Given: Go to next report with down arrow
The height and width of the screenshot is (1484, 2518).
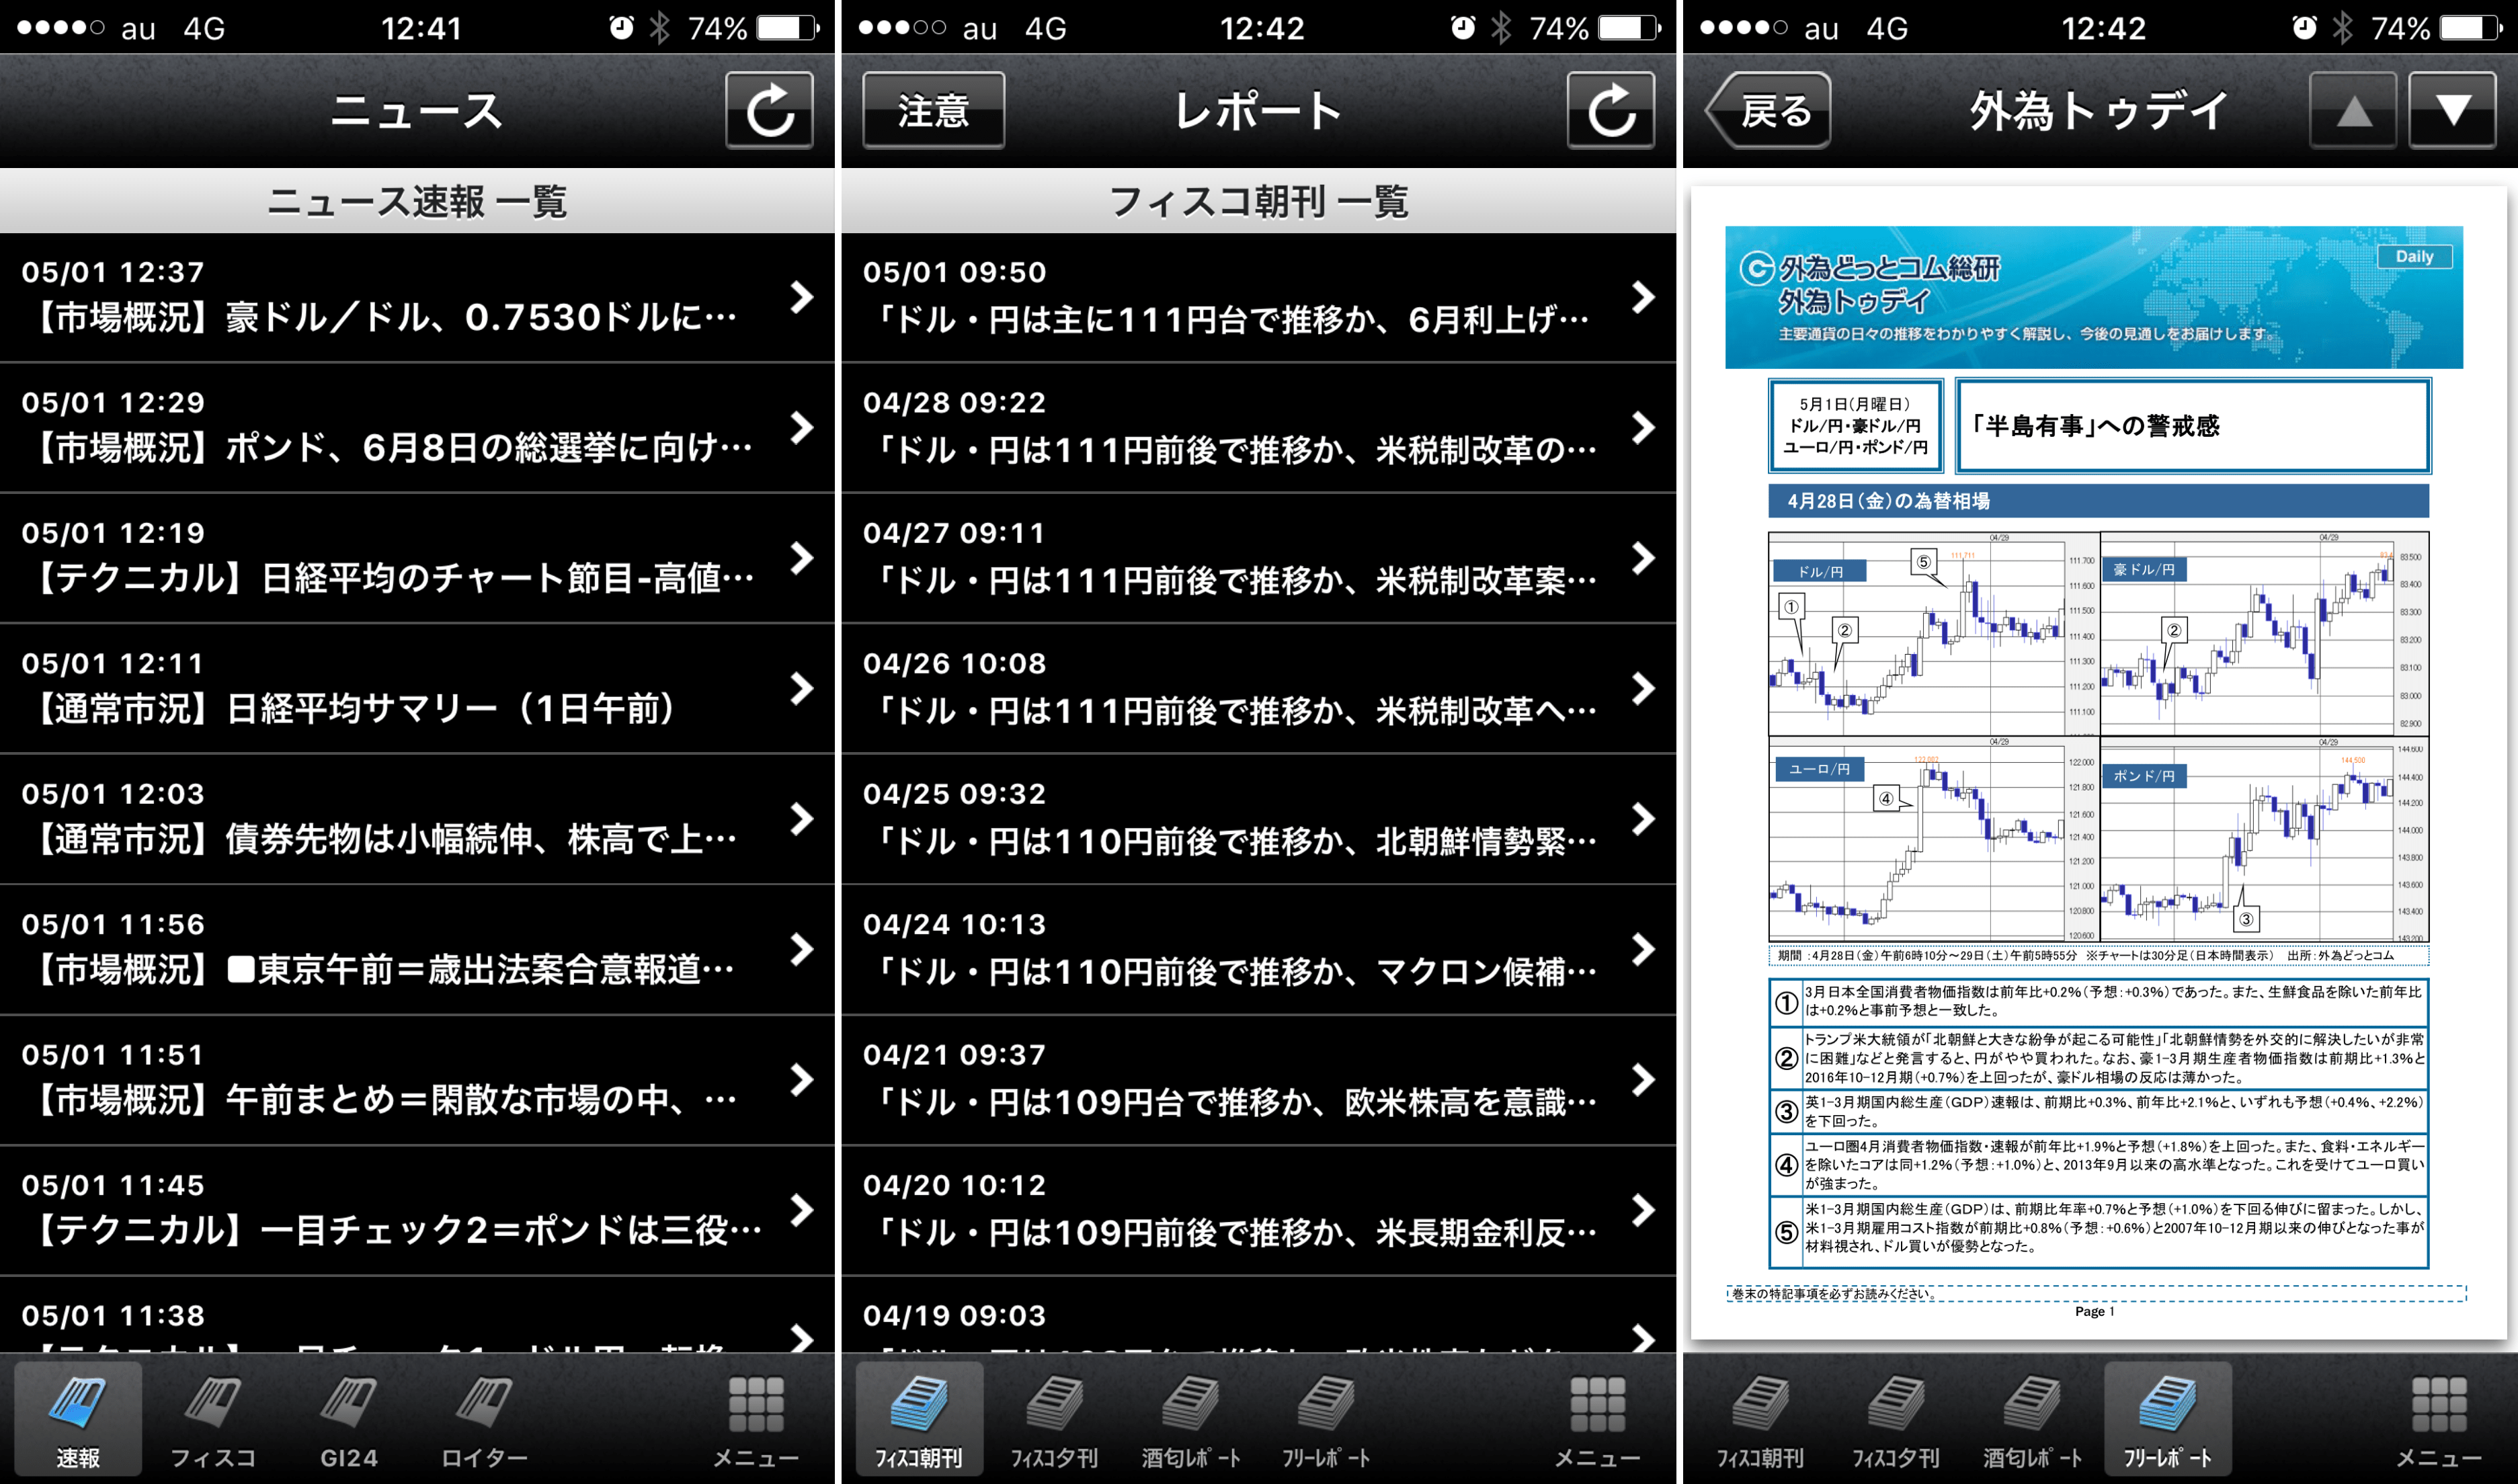Looking at the screenshot, I should pos(2452,111).
